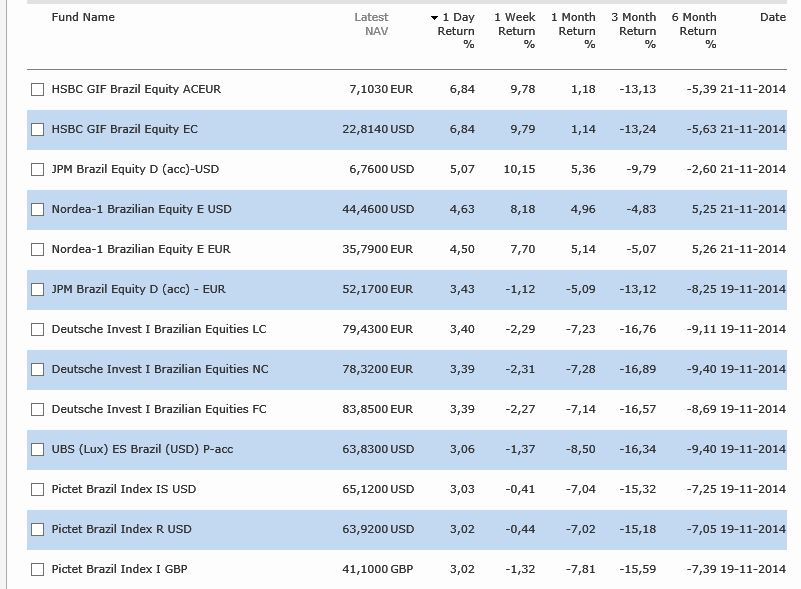The width and height of the screenshot is (801, 589).
Task: Open Deutsche Invest I Brazilian Equities FC
Action: point(159,409)
